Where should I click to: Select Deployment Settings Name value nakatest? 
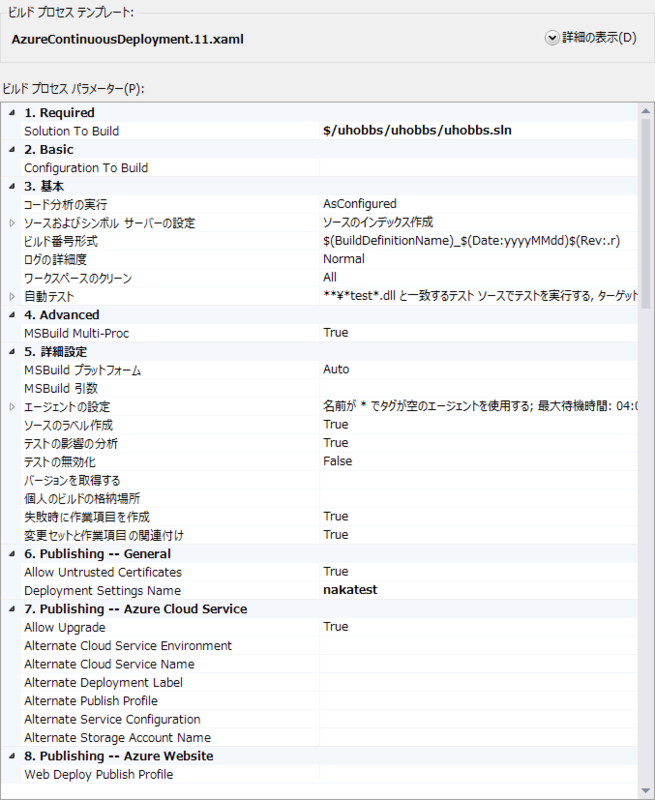coord(350,590)
